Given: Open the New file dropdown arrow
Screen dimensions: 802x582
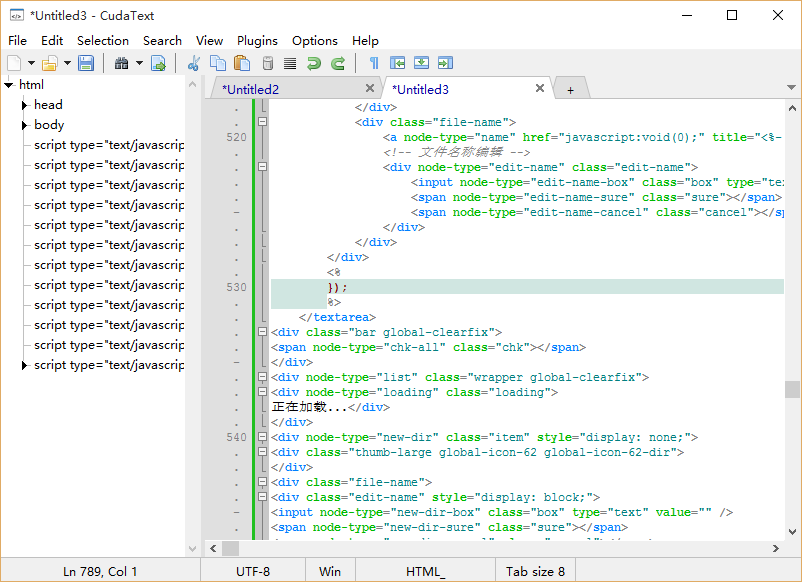Looking at the screenshot, I should 31,64.
